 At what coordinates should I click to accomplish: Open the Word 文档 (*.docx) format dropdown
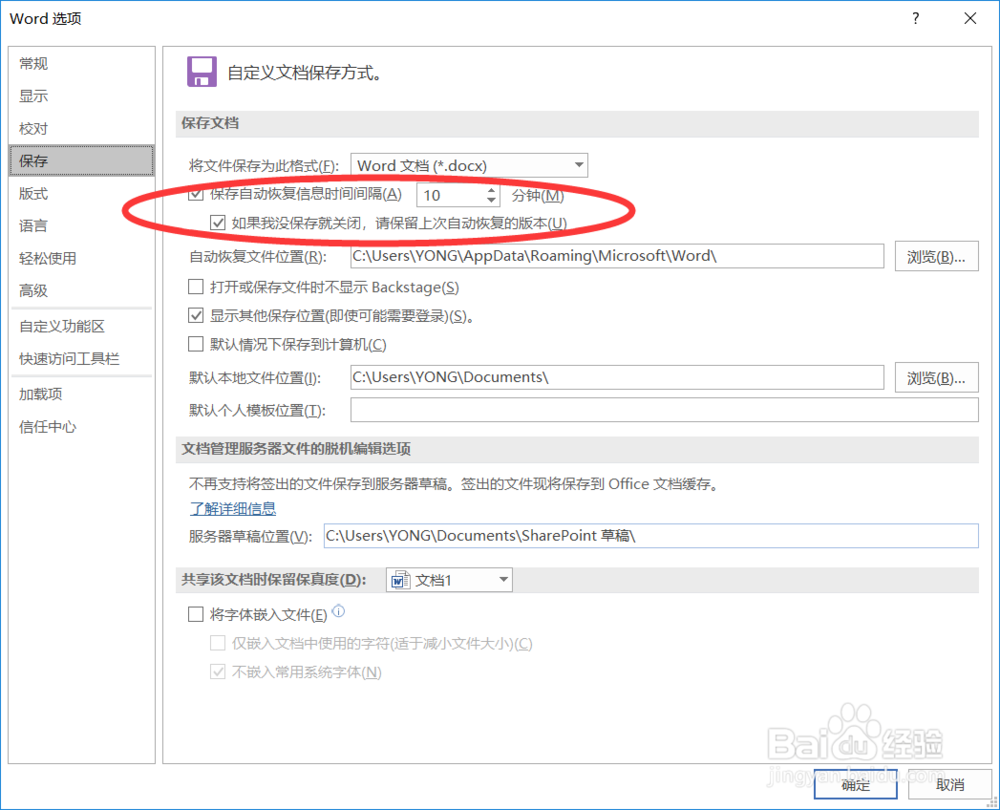(x=578, y=165)
